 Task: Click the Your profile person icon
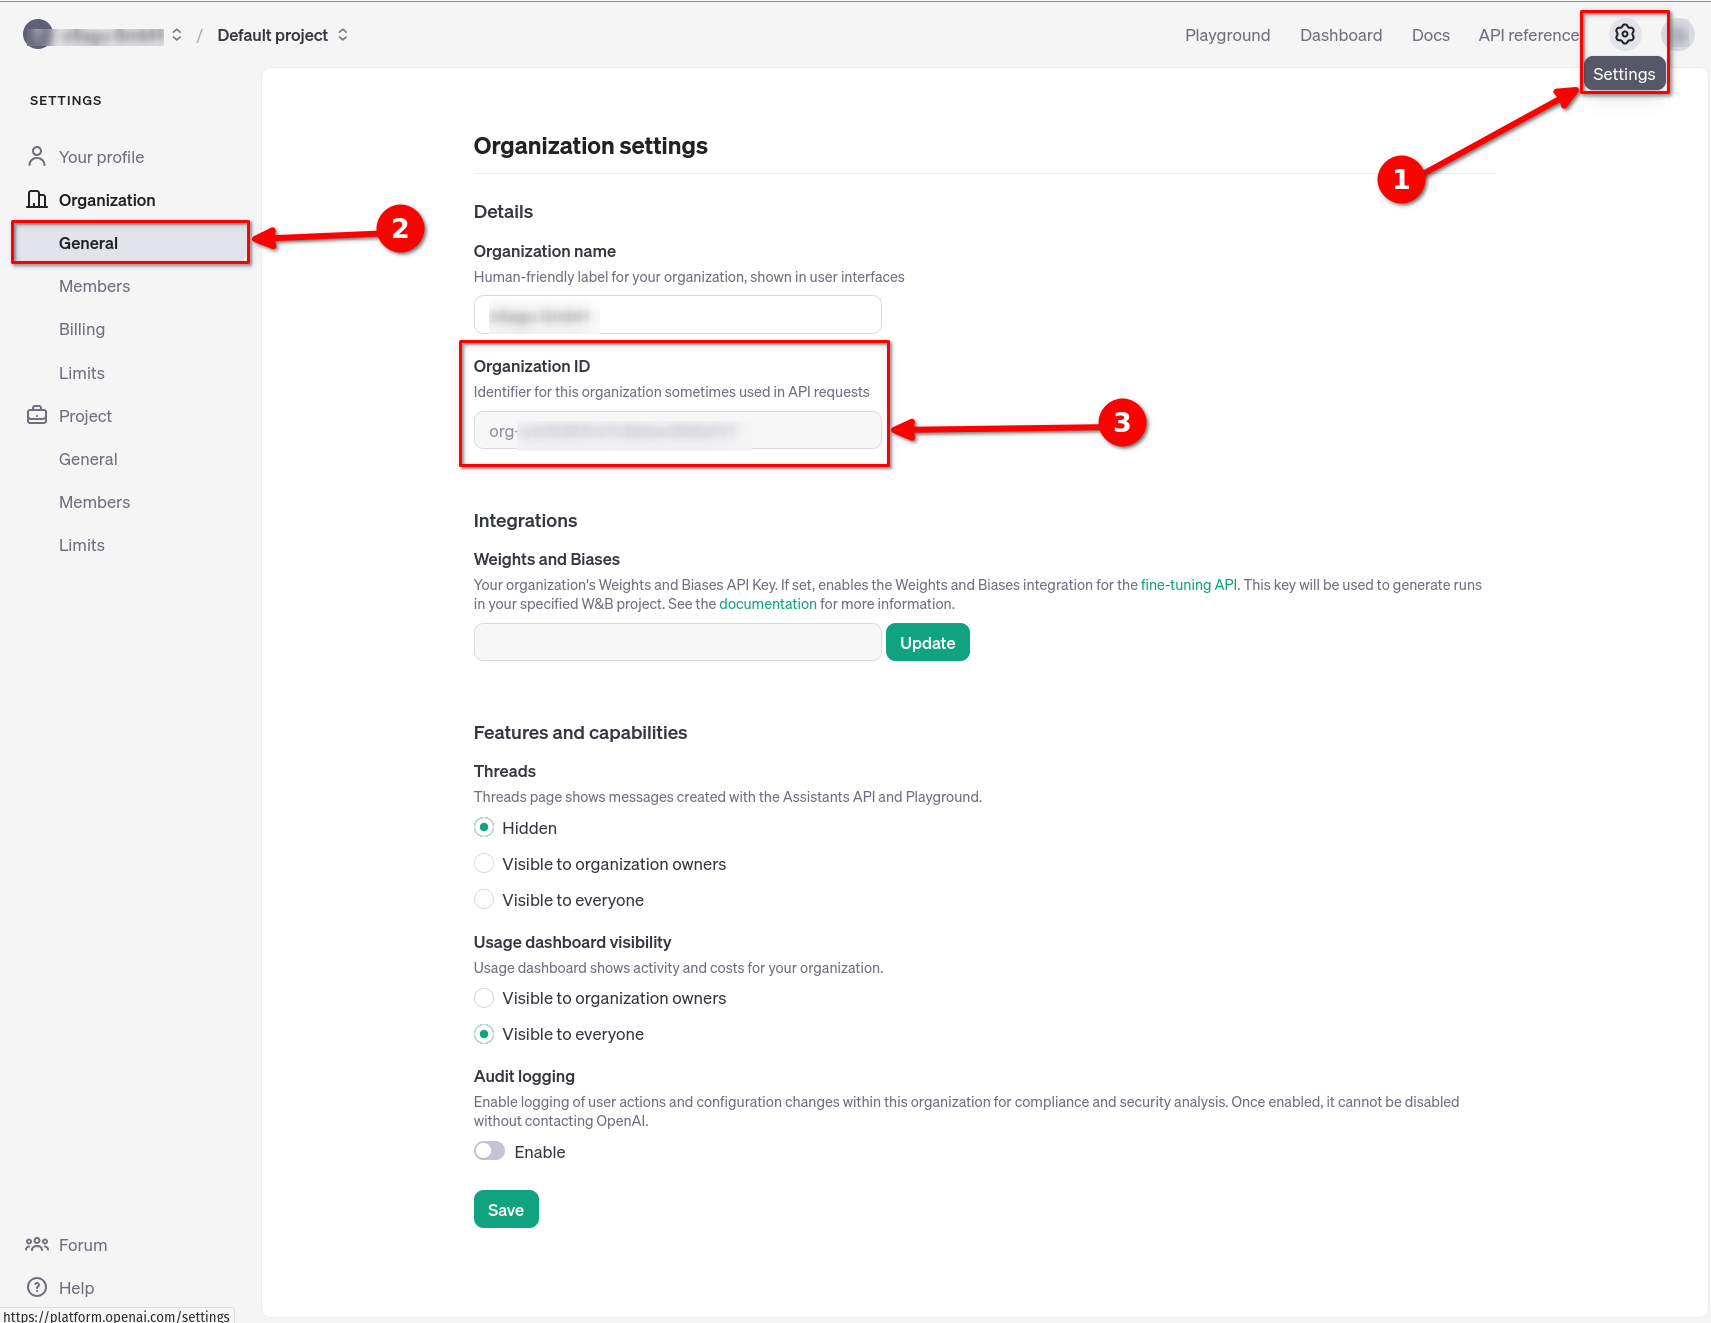click(x=37, y=157)
